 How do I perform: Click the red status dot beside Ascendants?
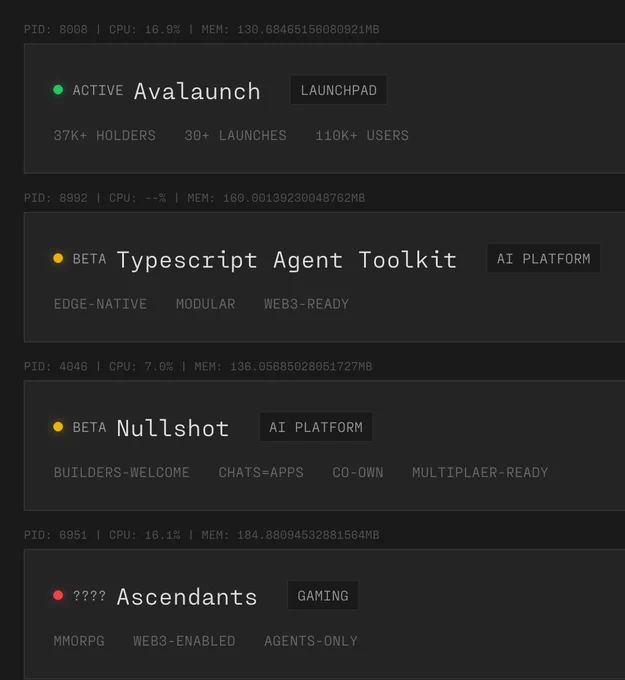pyautogui.click(x=58, y=595)
